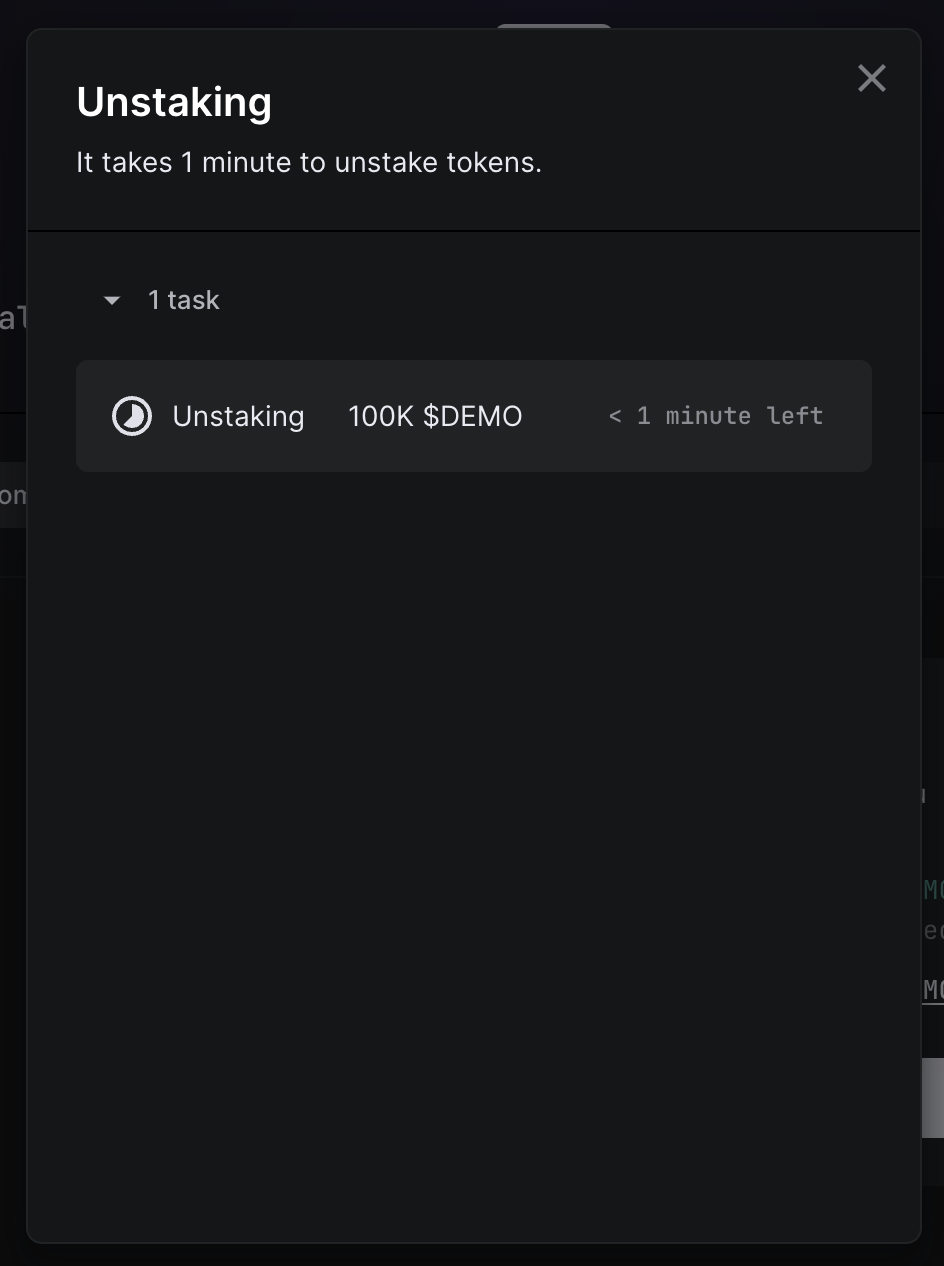Viewport: 944px width, 1266px height.
Task: Click the "Unstaking" dialog heading
Action: 174,102
